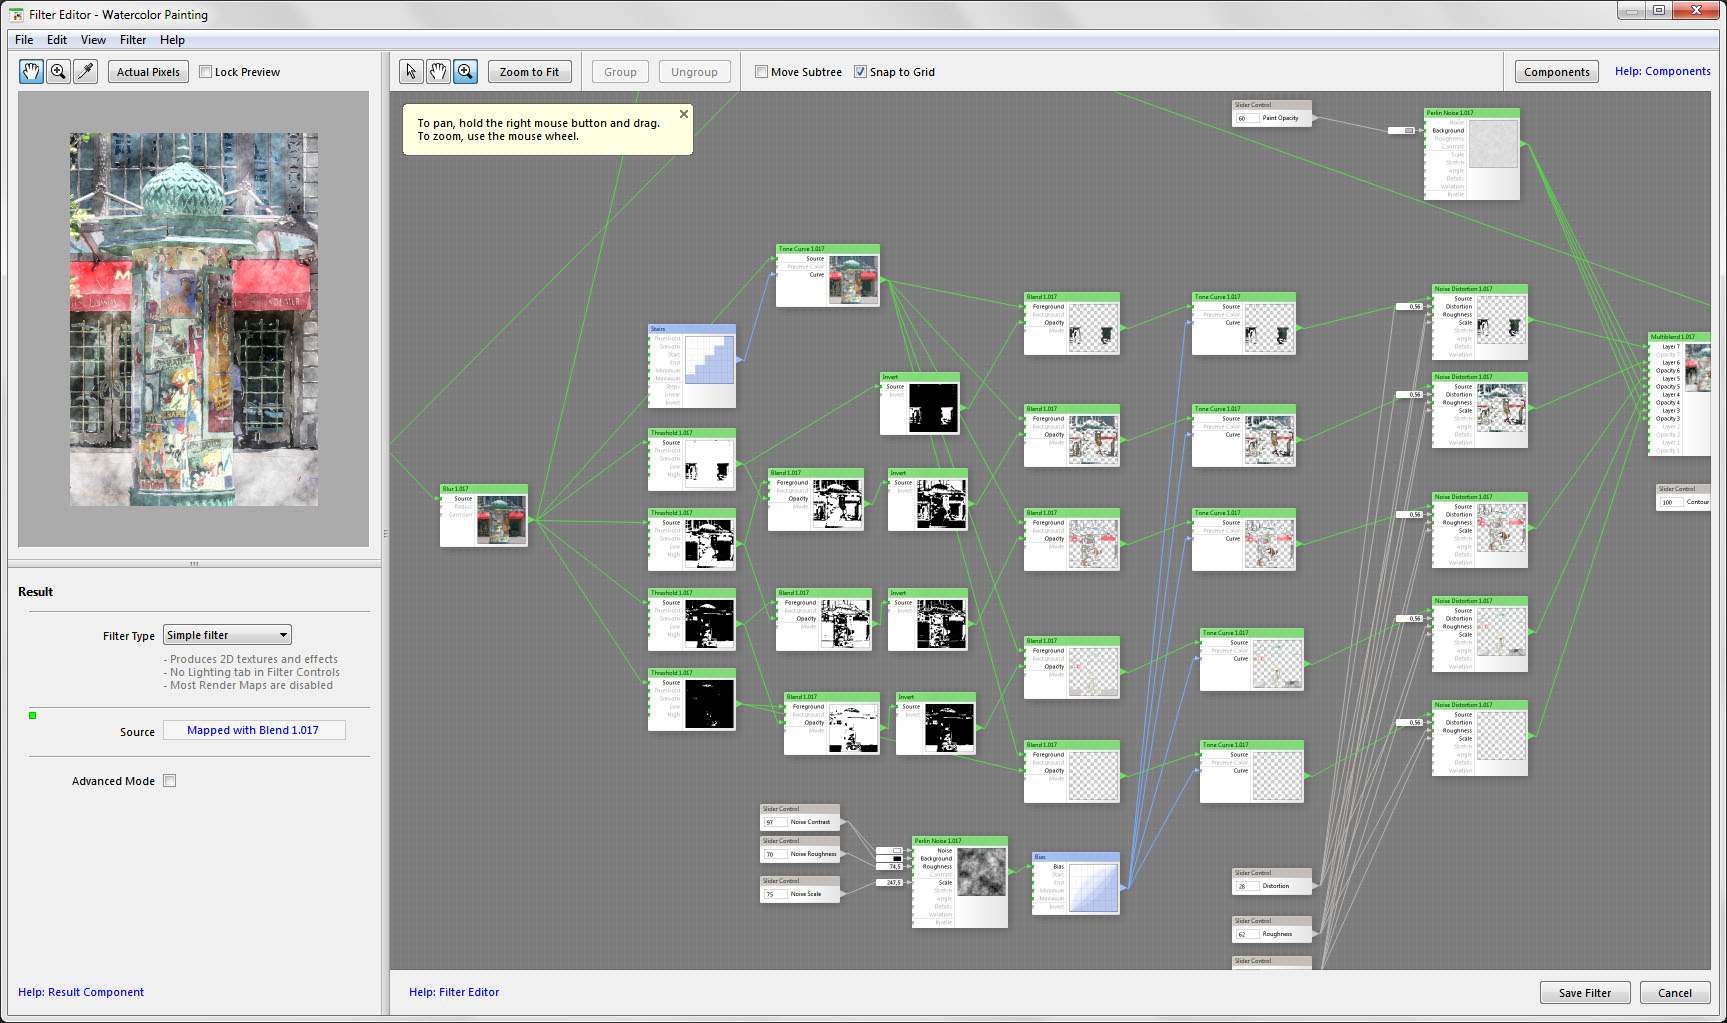
Task: Open the Filter menu
Action: (133, 40)
